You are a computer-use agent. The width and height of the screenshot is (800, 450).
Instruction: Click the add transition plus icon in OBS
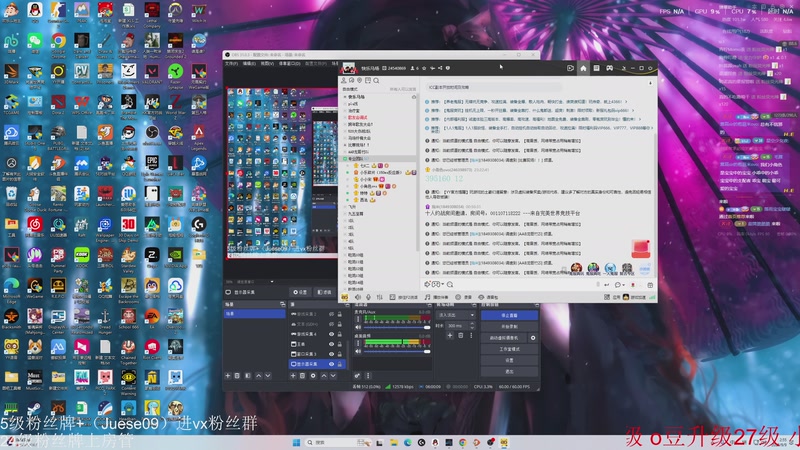(450, 335)
